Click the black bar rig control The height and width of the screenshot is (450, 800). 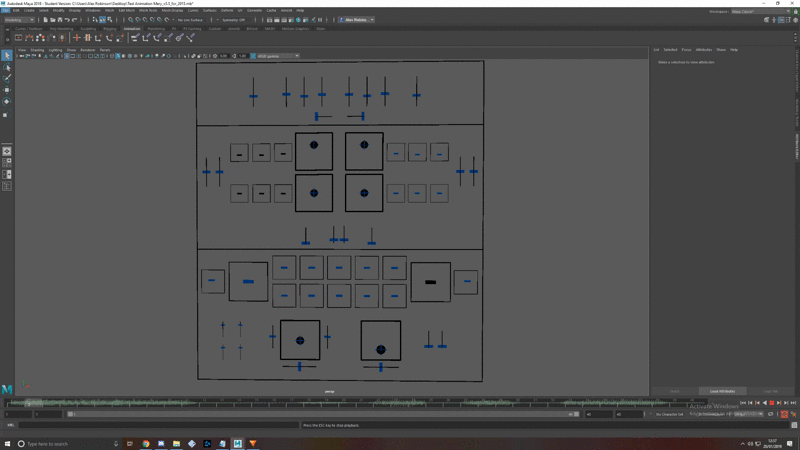[430, 282]
